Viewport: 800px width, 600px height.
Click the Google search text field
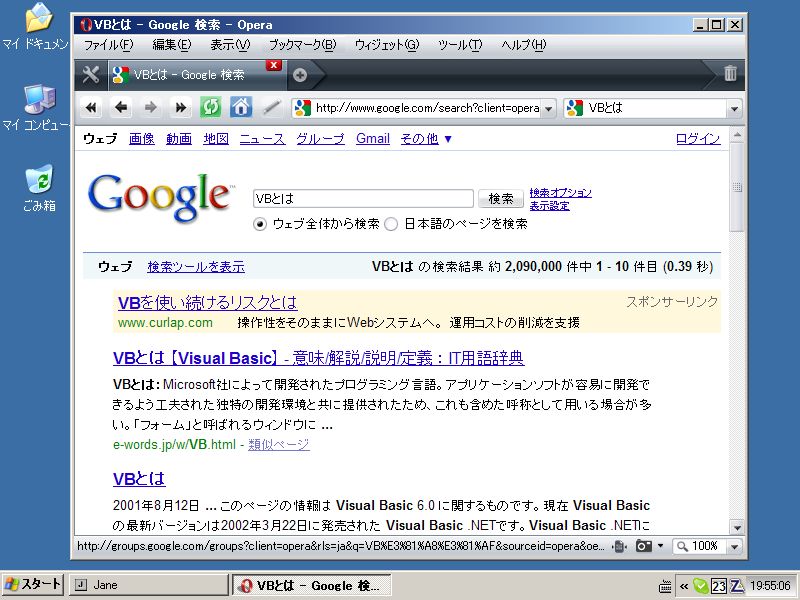click(x=362, y=199)
